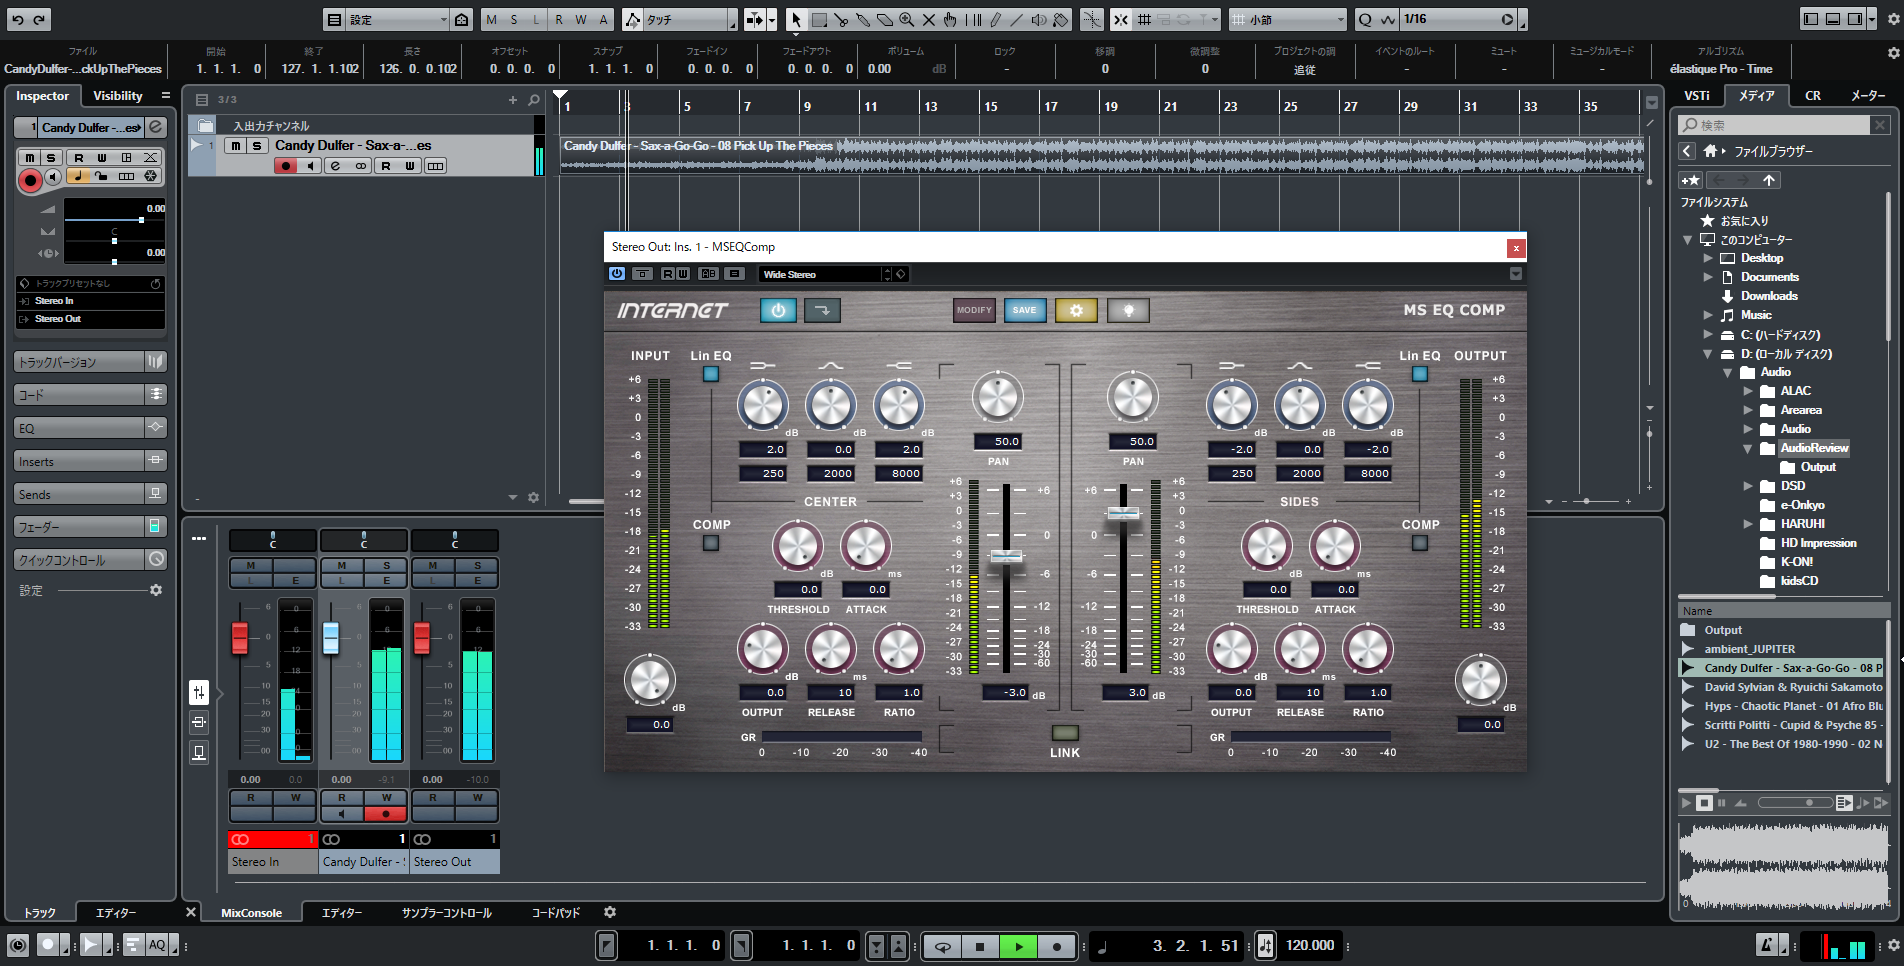Select ambient_JUPITER in the media list
This screenshot has width=1904, height=966.
click(1750, 649)
